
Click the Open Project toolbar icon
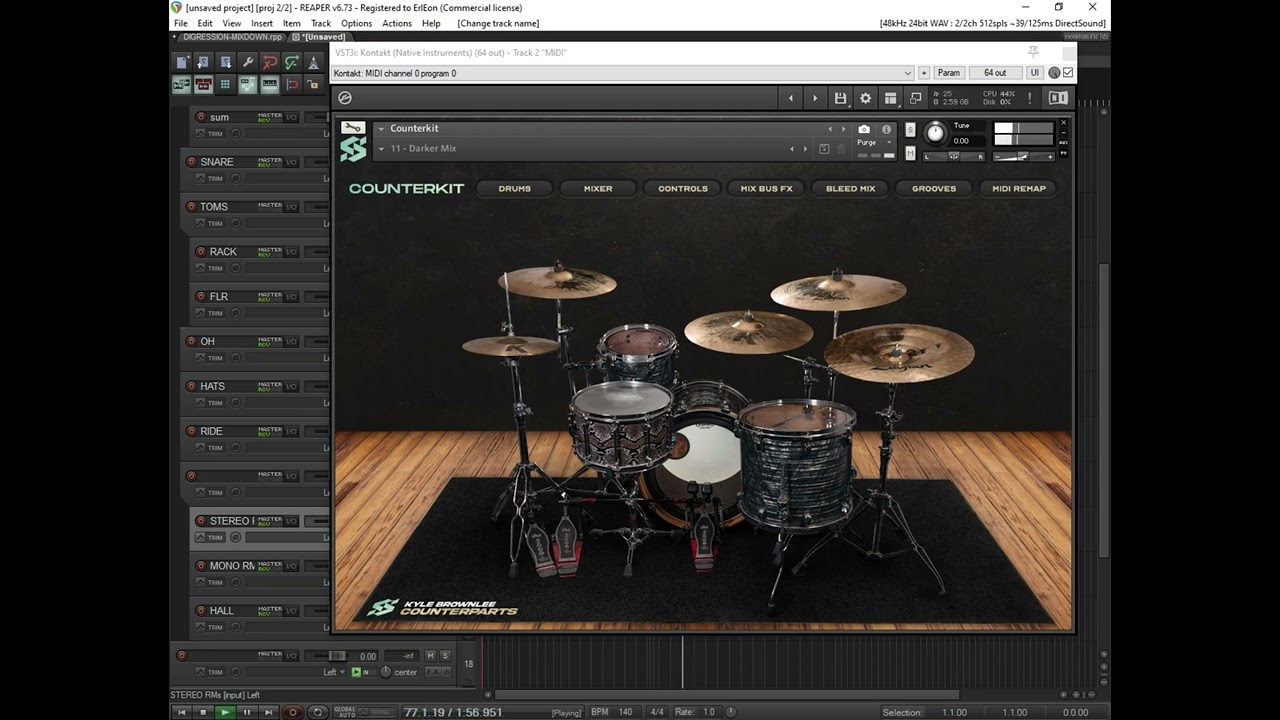pos(203,62)
